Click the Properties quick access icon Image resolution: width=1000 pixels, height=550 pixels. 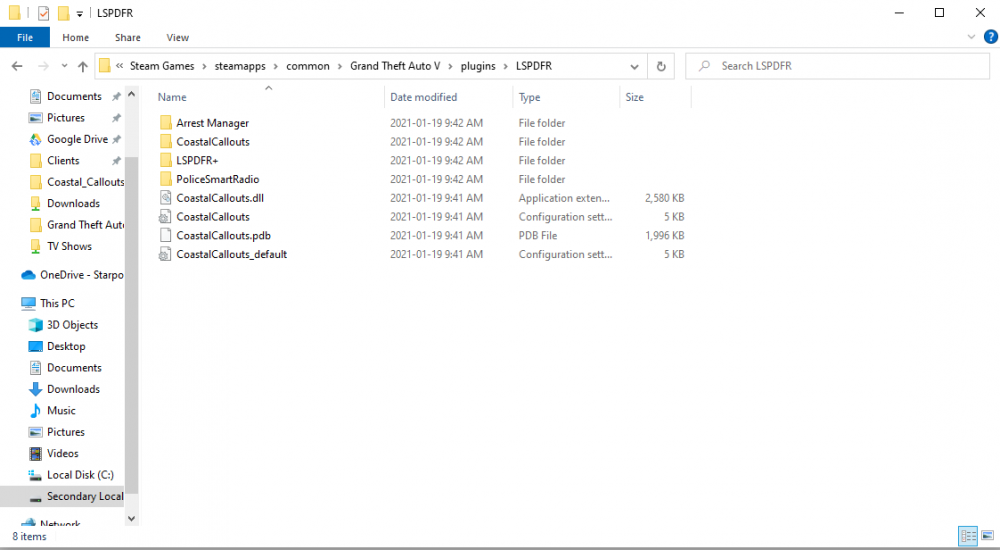click(43, 13)
